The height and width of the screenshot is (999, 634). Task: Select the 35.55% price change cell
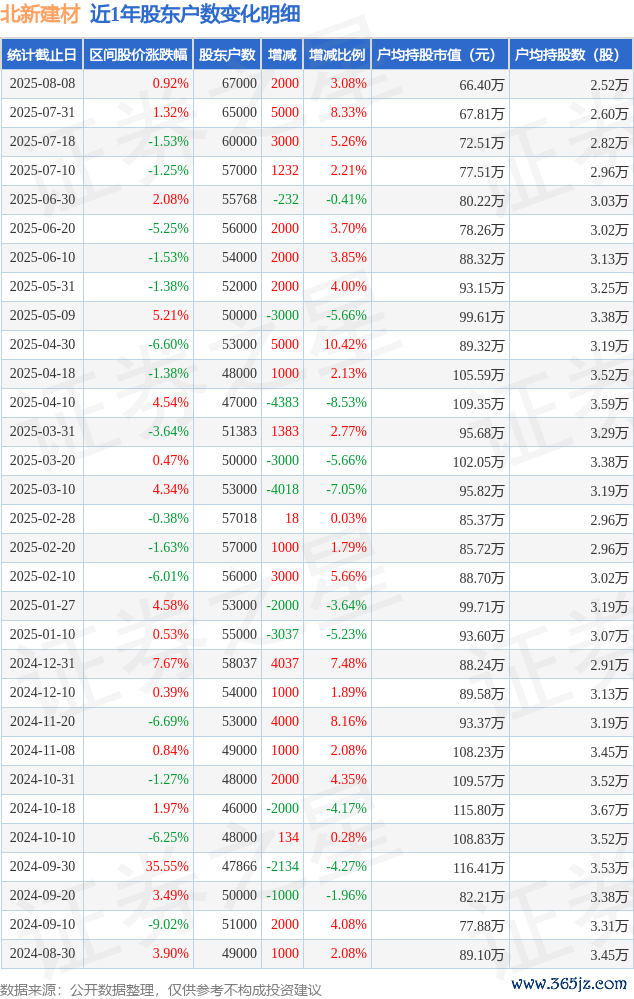(167, 866)
